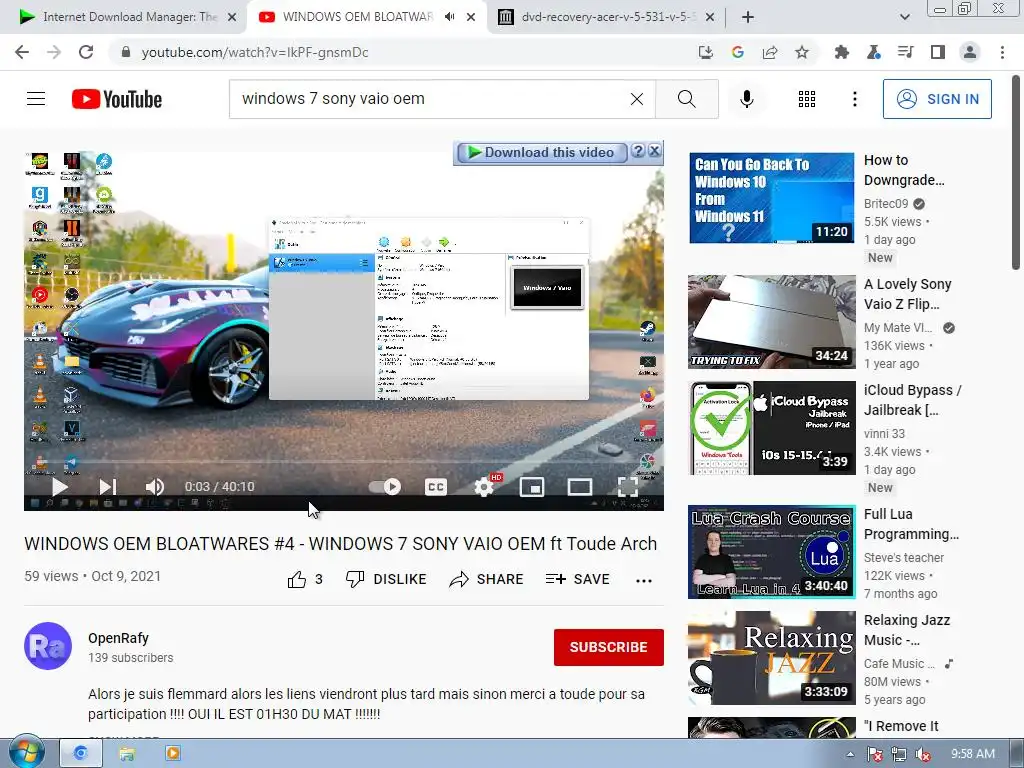
Task: Open the OpenRafy channel avatar
Action: [48, 646]
